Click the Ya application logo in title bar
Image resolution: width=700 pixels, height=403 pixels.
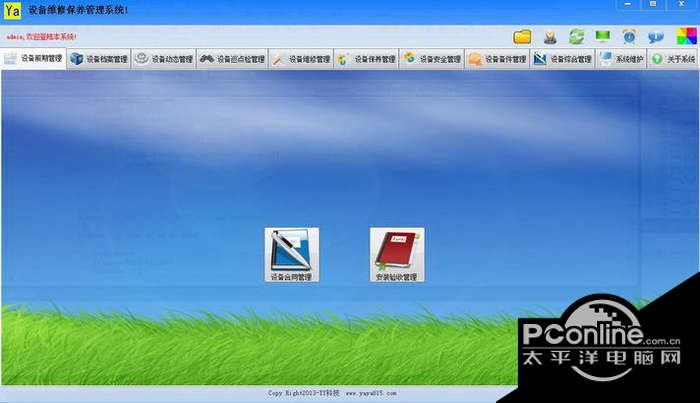click(x=12, y=10)
